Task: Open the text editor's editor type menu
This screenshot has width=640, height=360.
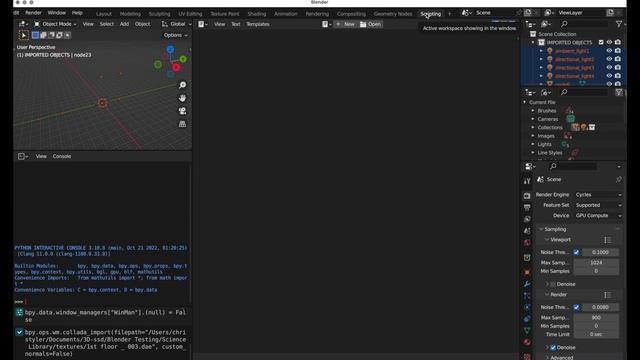Action: [203, 24]
